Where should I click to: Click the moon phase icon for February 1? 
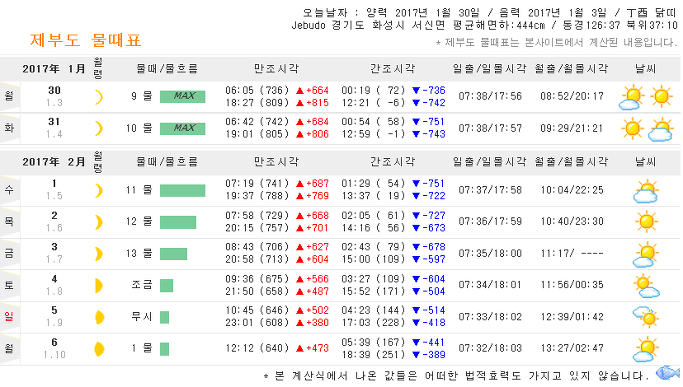tap(99, 190)
